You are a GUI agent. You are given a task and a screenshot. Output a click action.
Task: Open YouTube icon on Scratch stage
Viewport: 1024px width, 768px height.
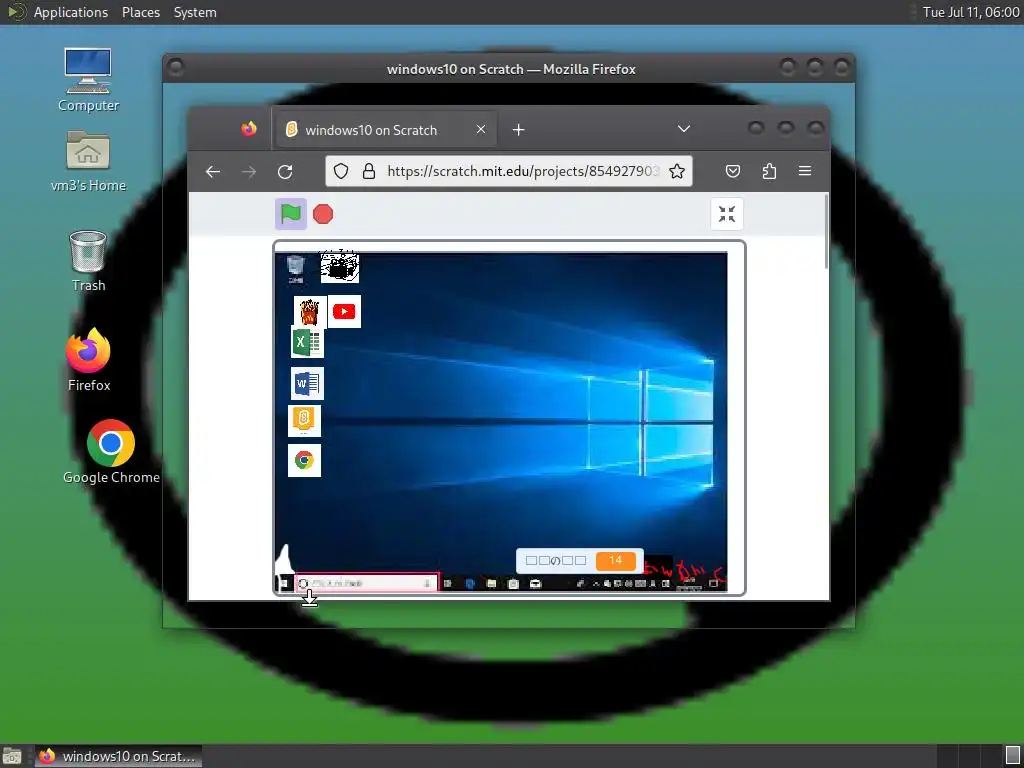pyautogui.click(x=344, y=312)
